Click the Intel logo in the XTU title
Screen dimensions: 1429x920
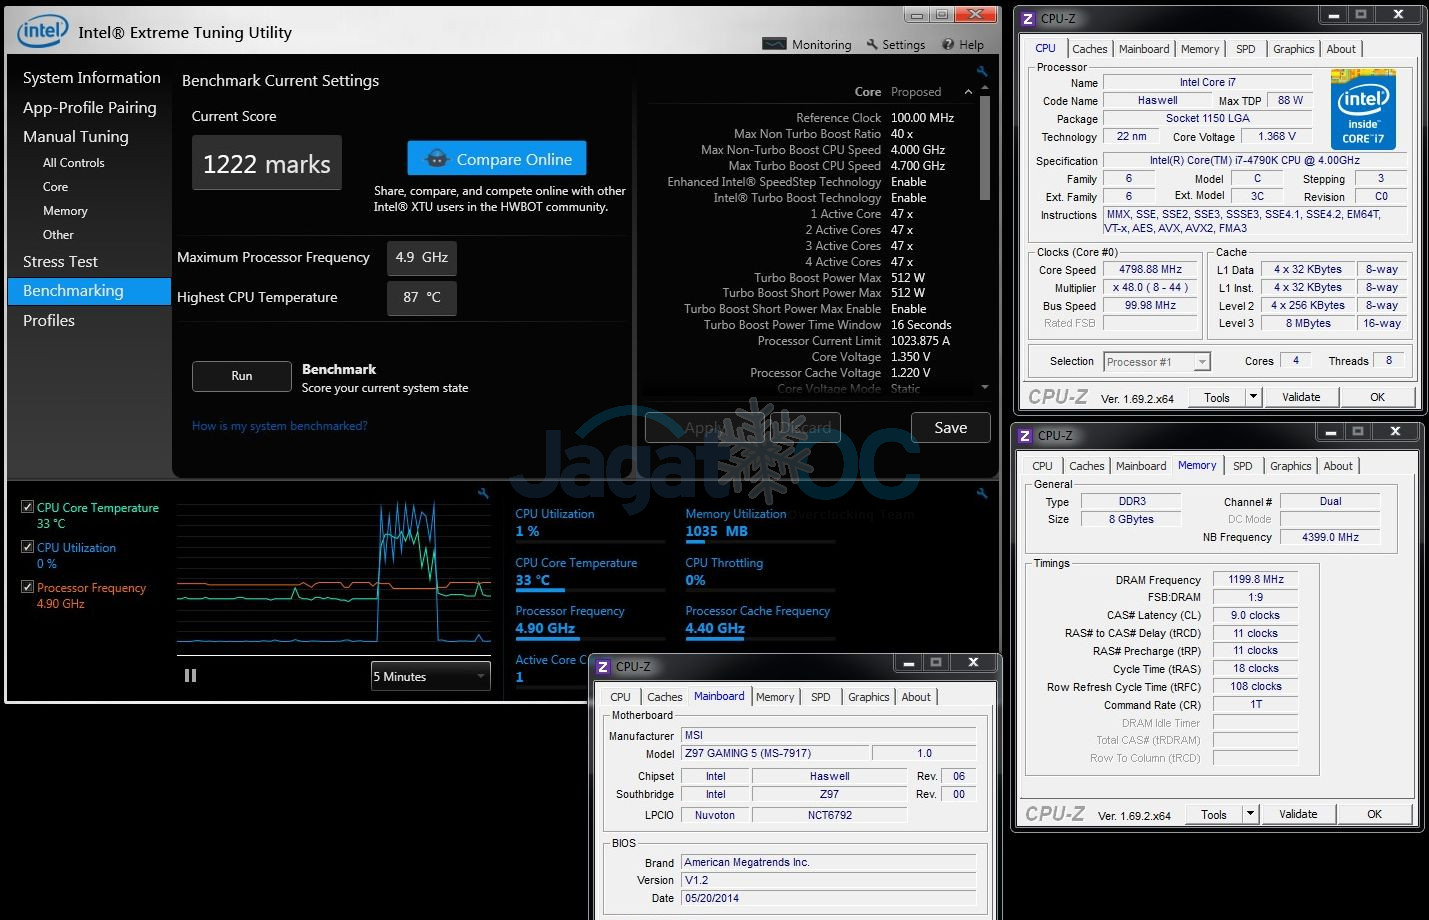point(42,31)
